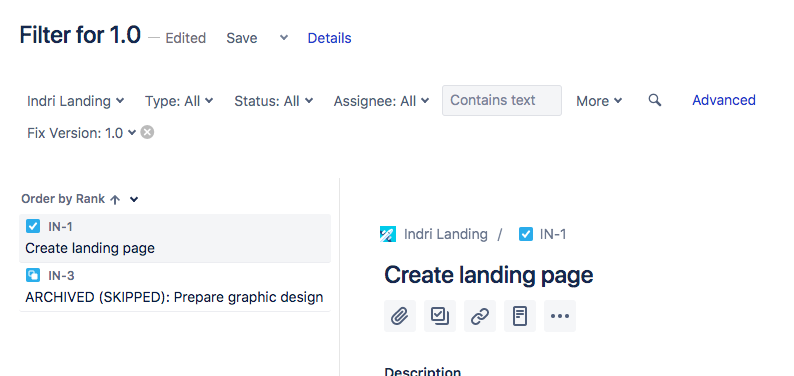The image size is (794, 376).
Task: Click the task icon beside IN-1 in list
Action: coord(33,226)
